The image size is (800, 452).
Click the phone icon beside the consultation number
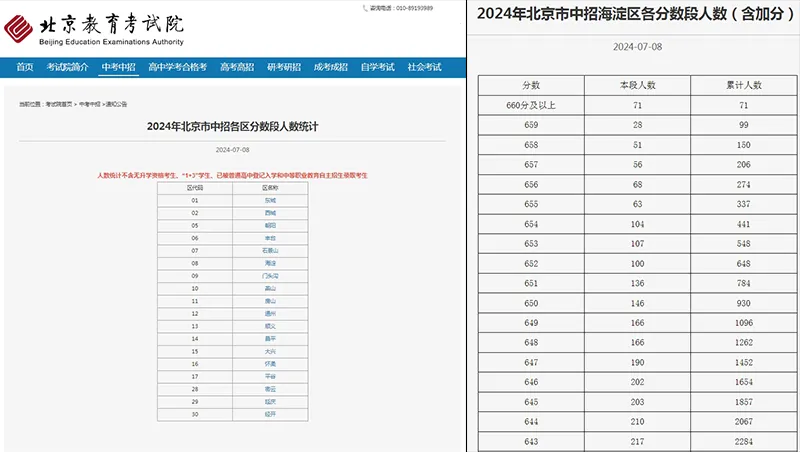365,8
